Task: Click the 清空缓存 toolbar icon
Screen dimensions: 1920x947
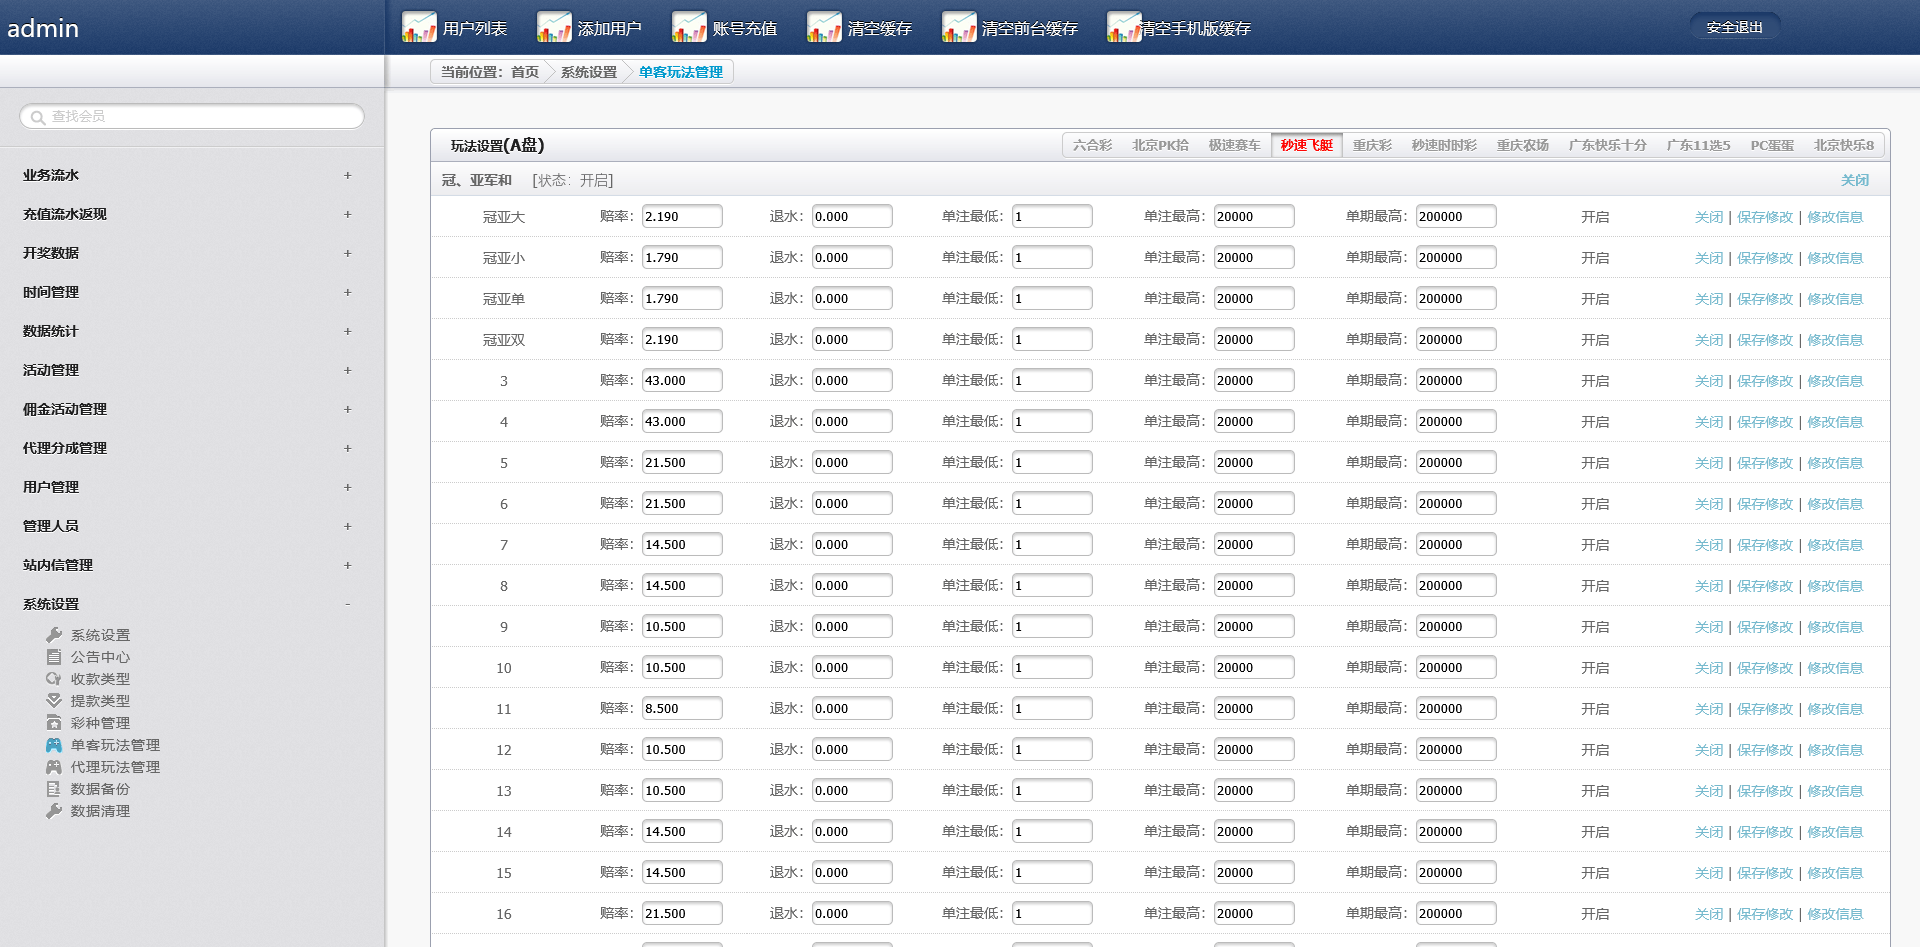Action: pyautogui.click(x=824, y=27)
